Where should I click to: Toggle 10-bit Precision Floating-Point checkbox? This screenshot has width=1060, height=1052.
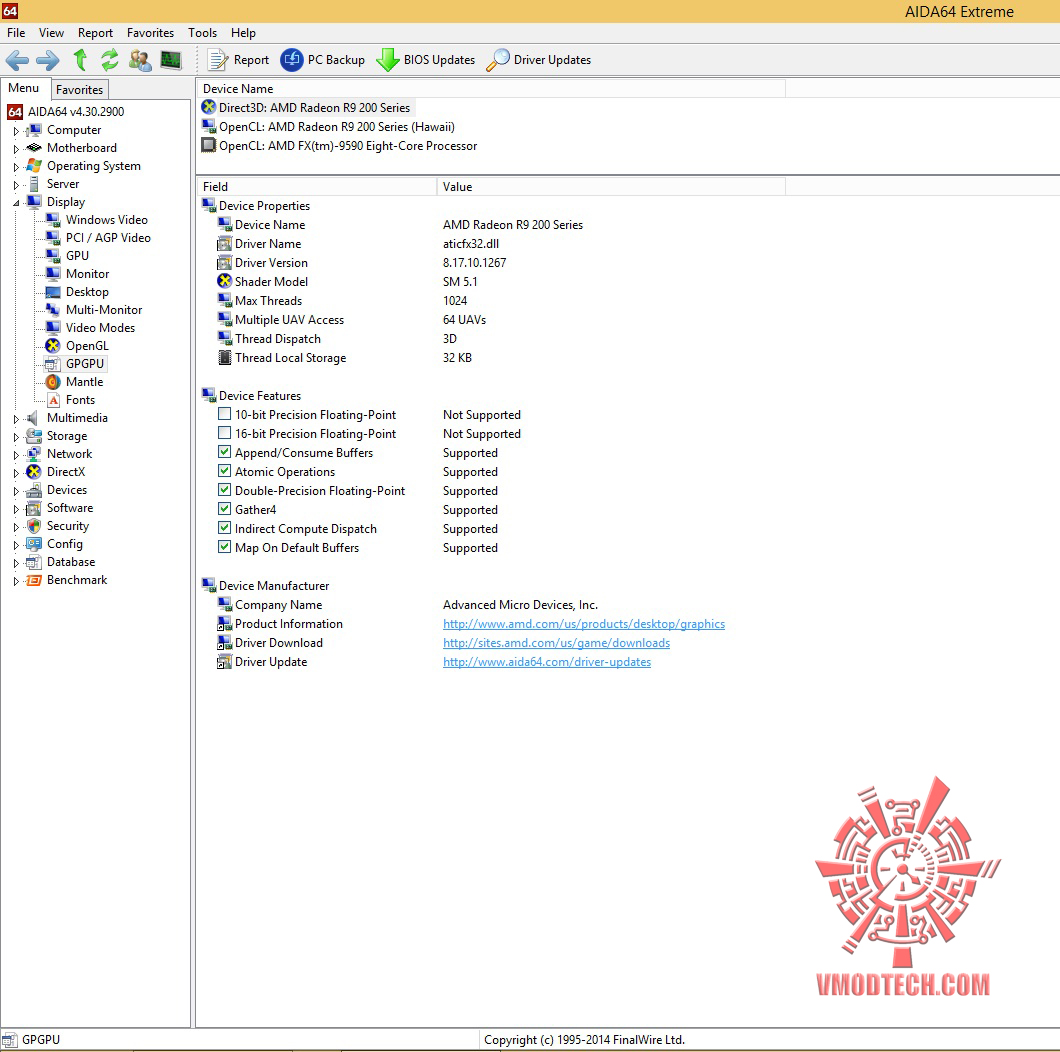point(224,414)
